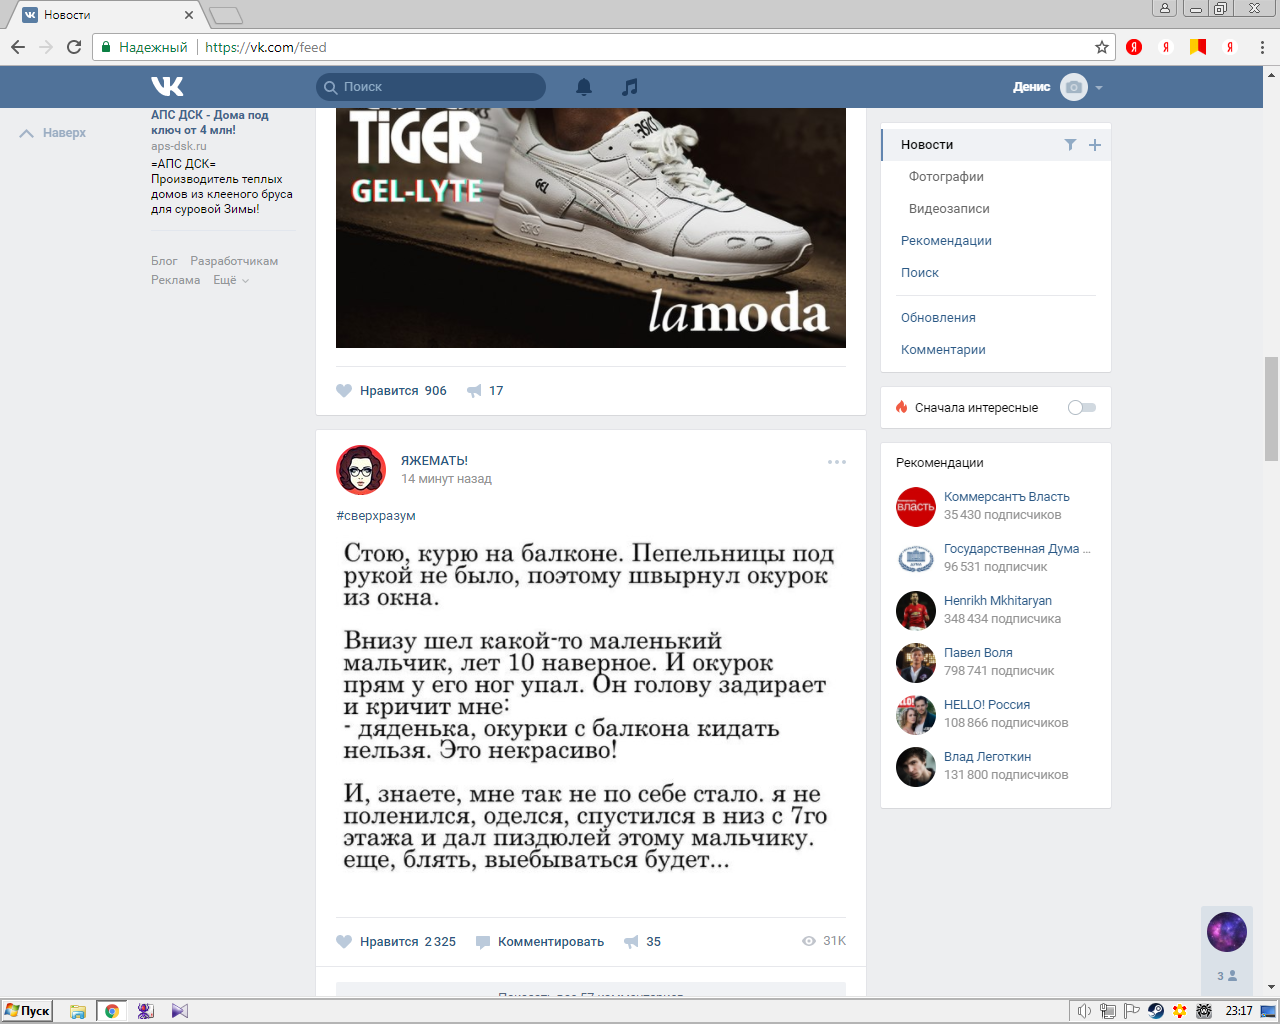This screenshot has height=1024, width=1280.
Task: Click the page vertical scrollbar thumb
Action: point(1271,407)
